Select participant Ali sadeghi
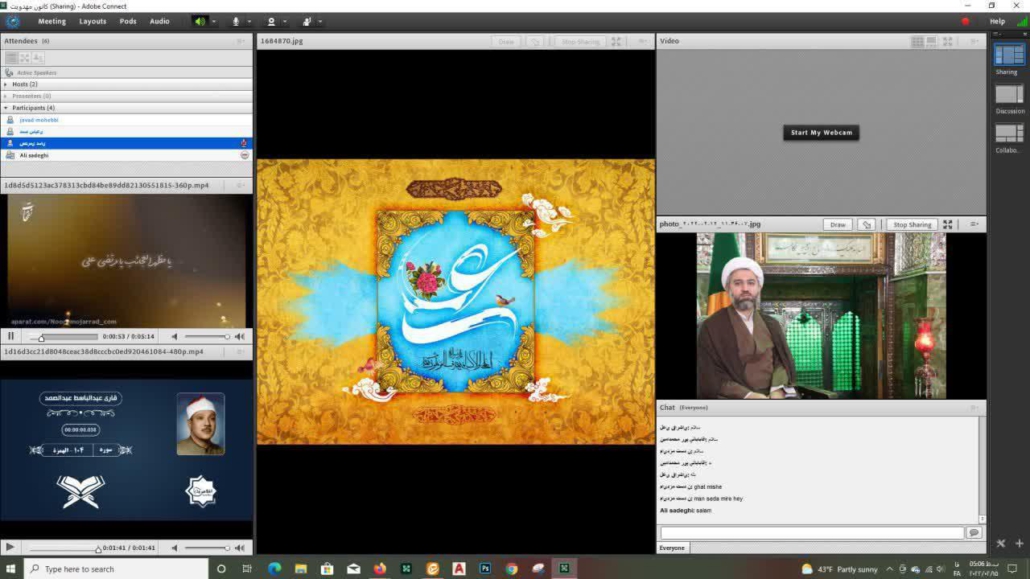 click(x=126, y=155)
